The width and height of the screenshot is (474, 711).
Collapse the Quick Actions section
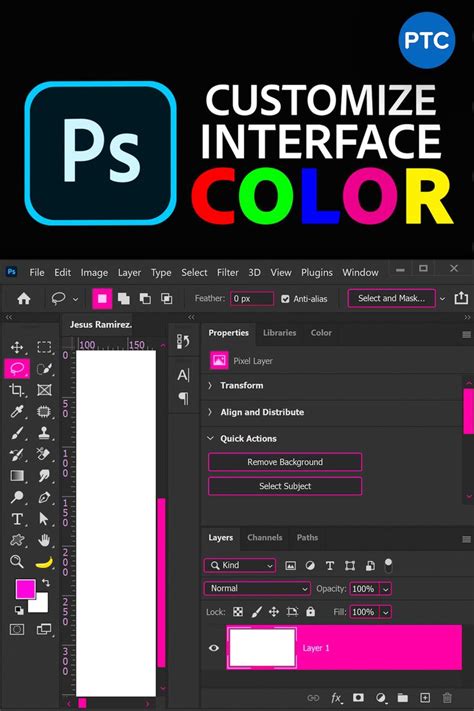(x=210, y=438)
